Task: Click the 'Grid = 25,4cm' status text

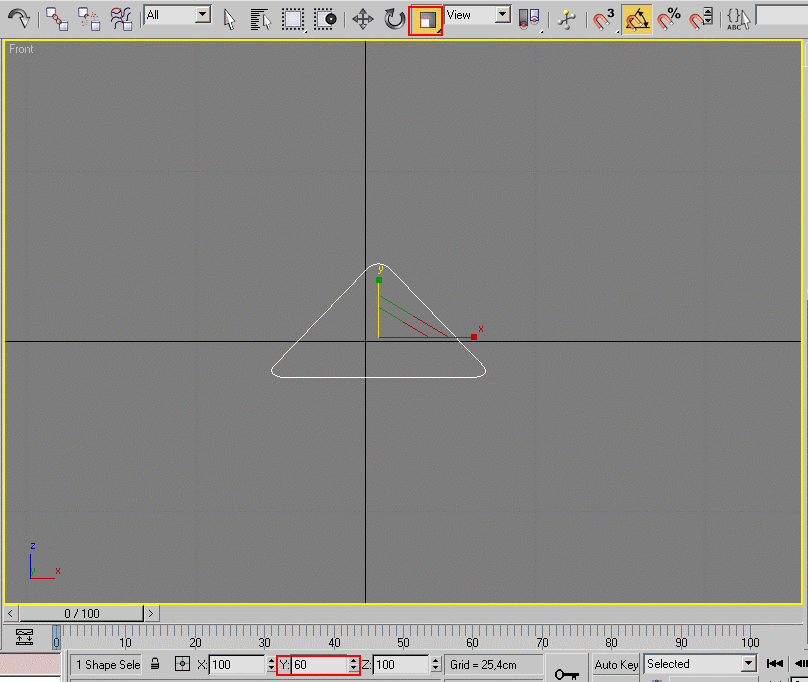Action: point(483,665)
